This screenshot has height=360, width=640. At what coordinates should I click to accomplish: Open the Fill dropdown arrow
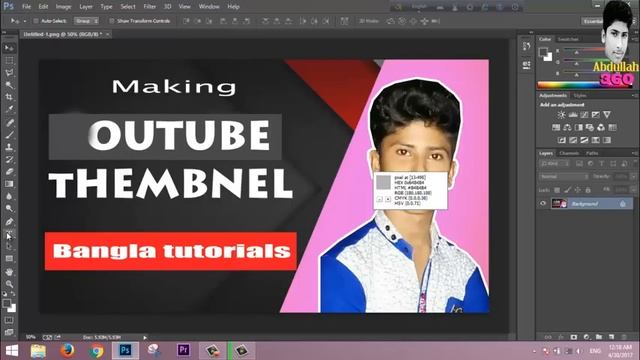(633, 190)
